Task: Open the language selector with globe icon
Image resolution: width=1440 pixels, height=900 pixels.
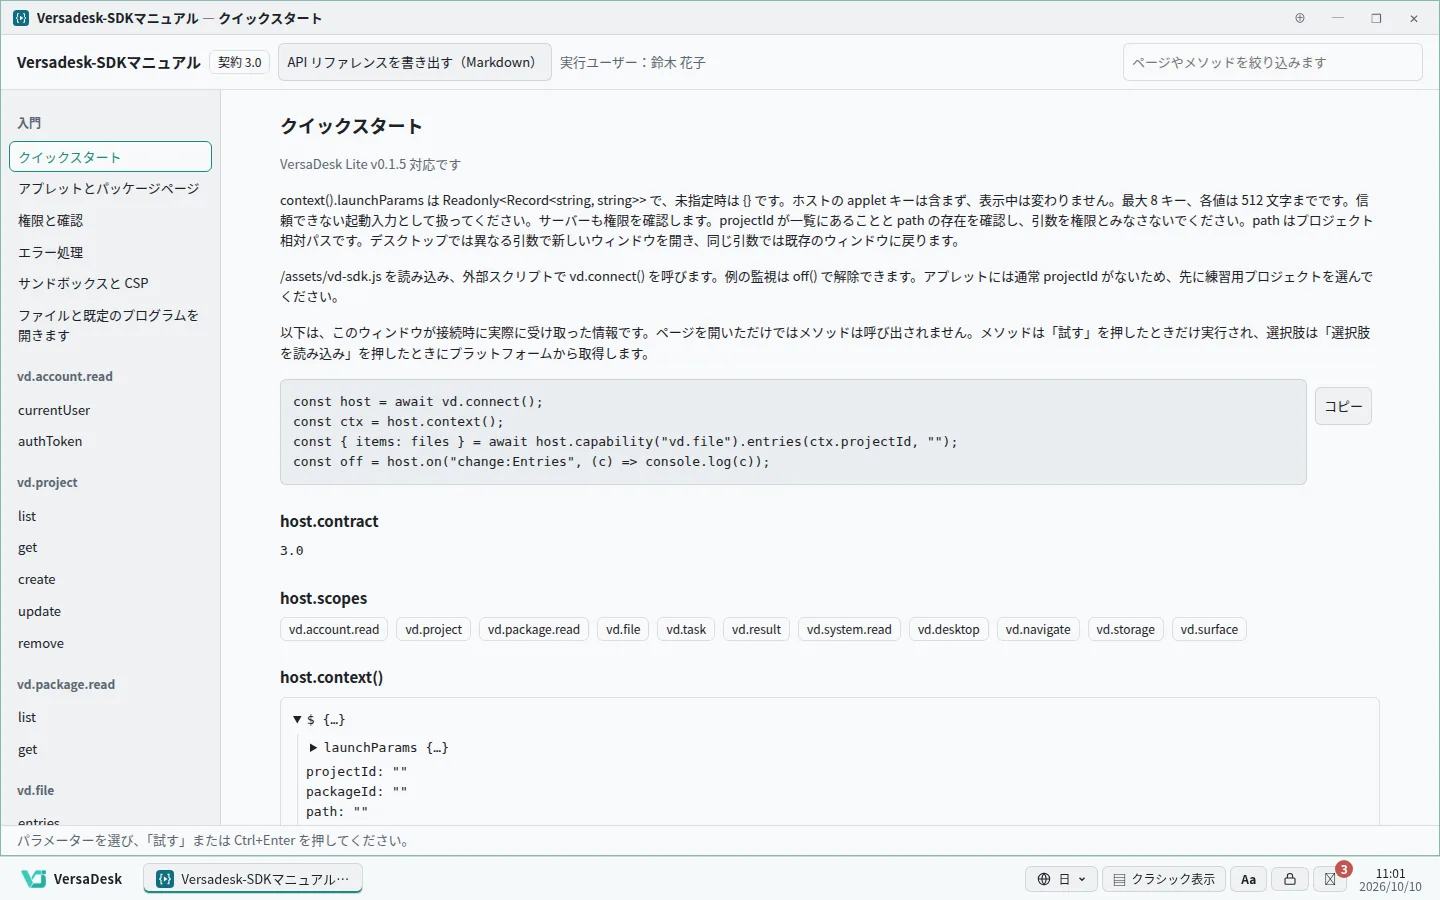Action: click(x=1061, y=879)
